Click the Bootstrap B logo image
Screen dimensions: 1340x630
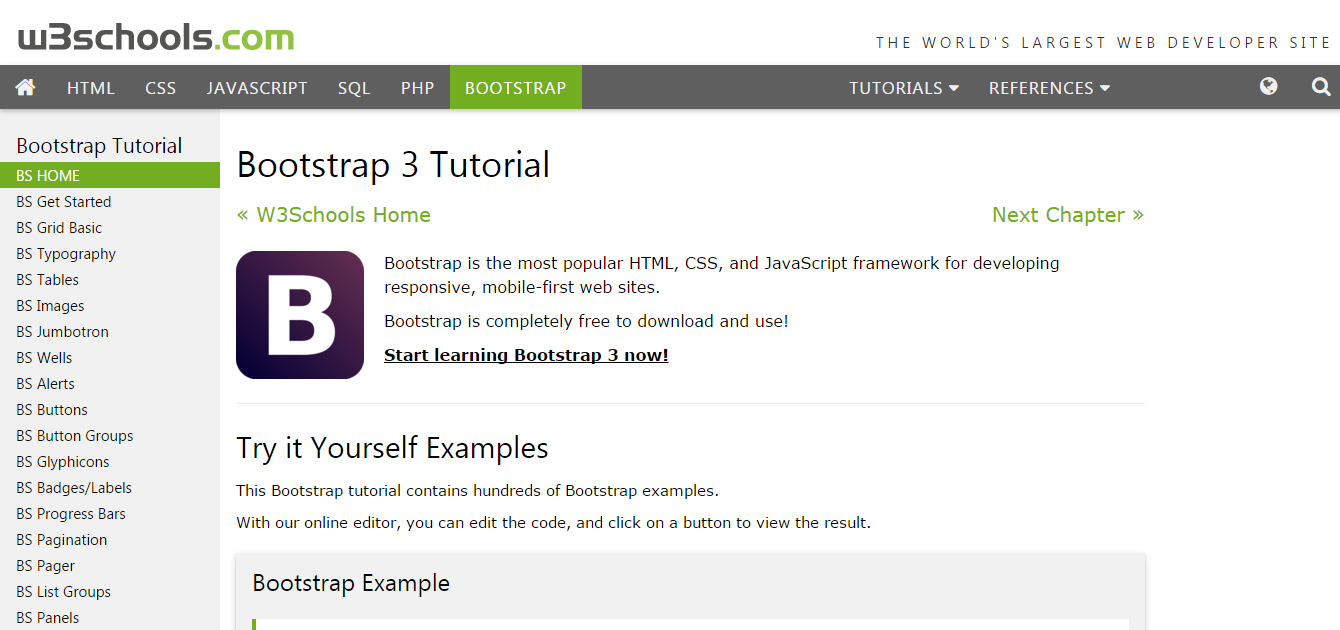(x=299, y=314)
